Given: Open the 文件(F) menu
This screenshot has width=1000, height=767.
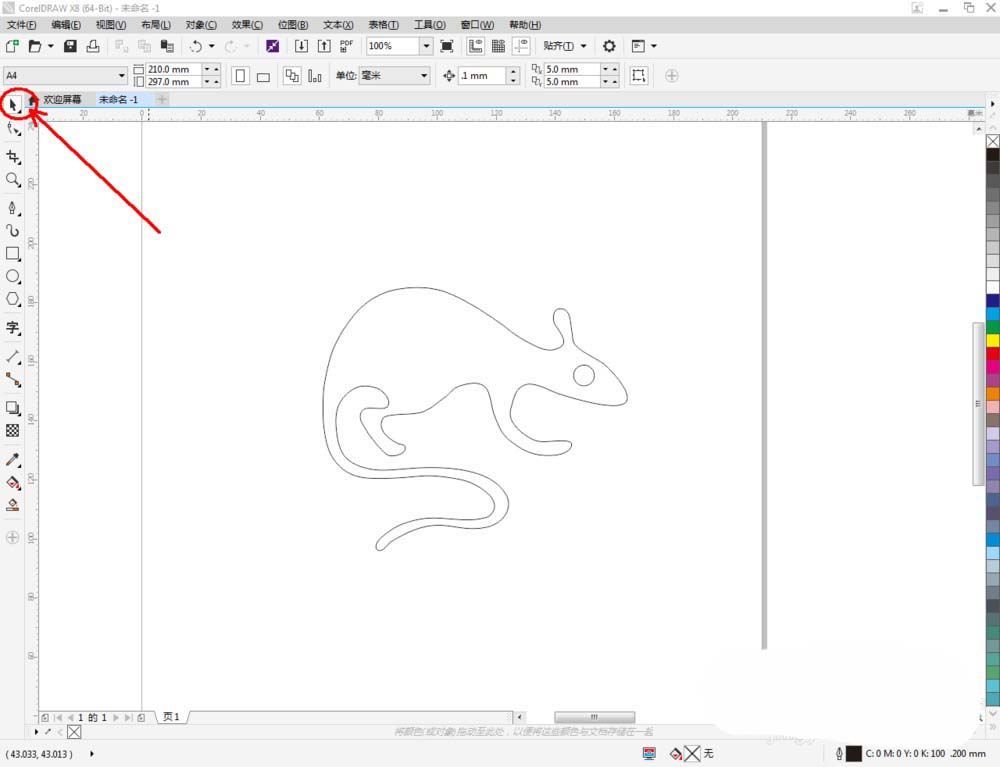Looking at the screenshot, I should [x=21, y=25].
